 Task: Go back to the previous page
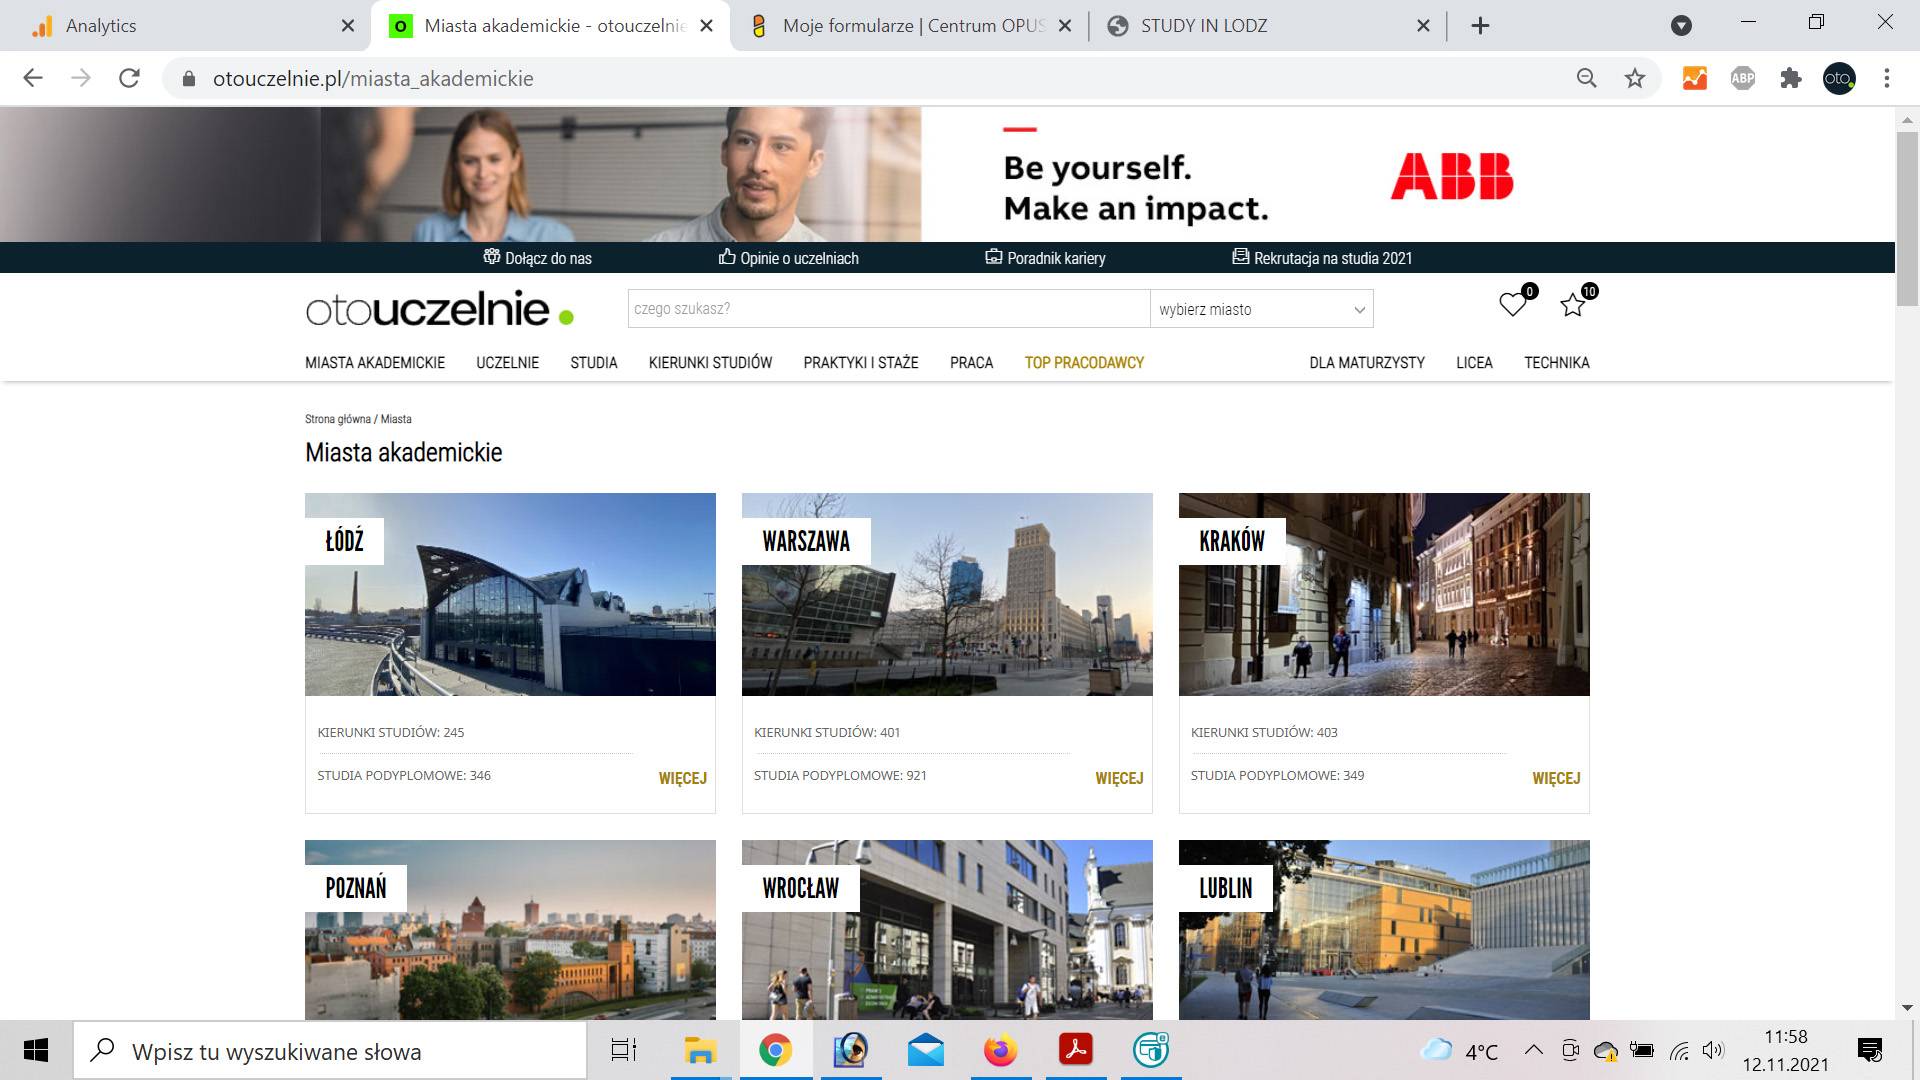coord(33,78)
